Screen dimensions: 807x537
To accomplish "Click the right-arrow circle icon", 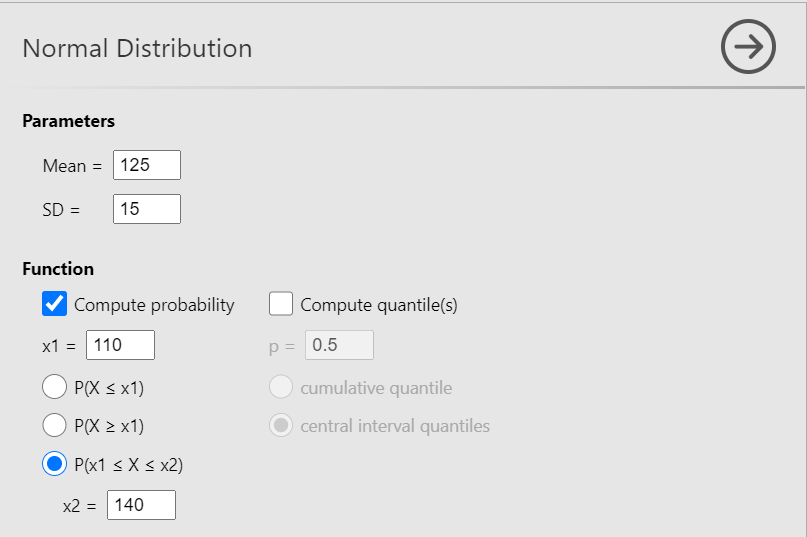I will [x=748, y=46].
